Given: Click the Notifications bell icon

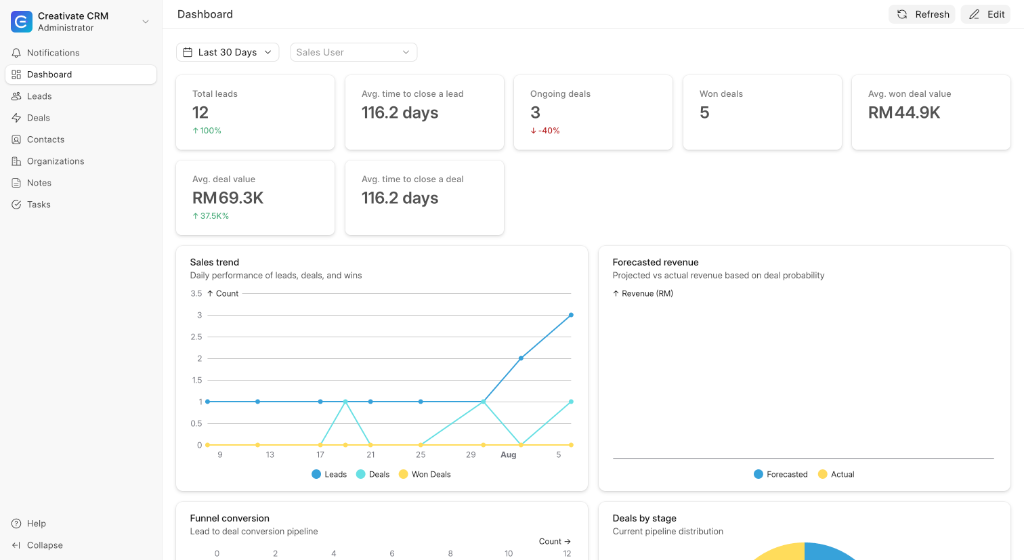Looking at the screenshot, I should [16, 53].
